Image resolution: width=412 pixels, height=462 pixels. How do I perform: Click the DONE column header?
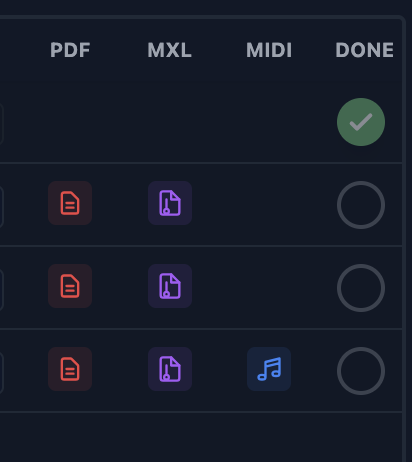[x=364, y=50]
